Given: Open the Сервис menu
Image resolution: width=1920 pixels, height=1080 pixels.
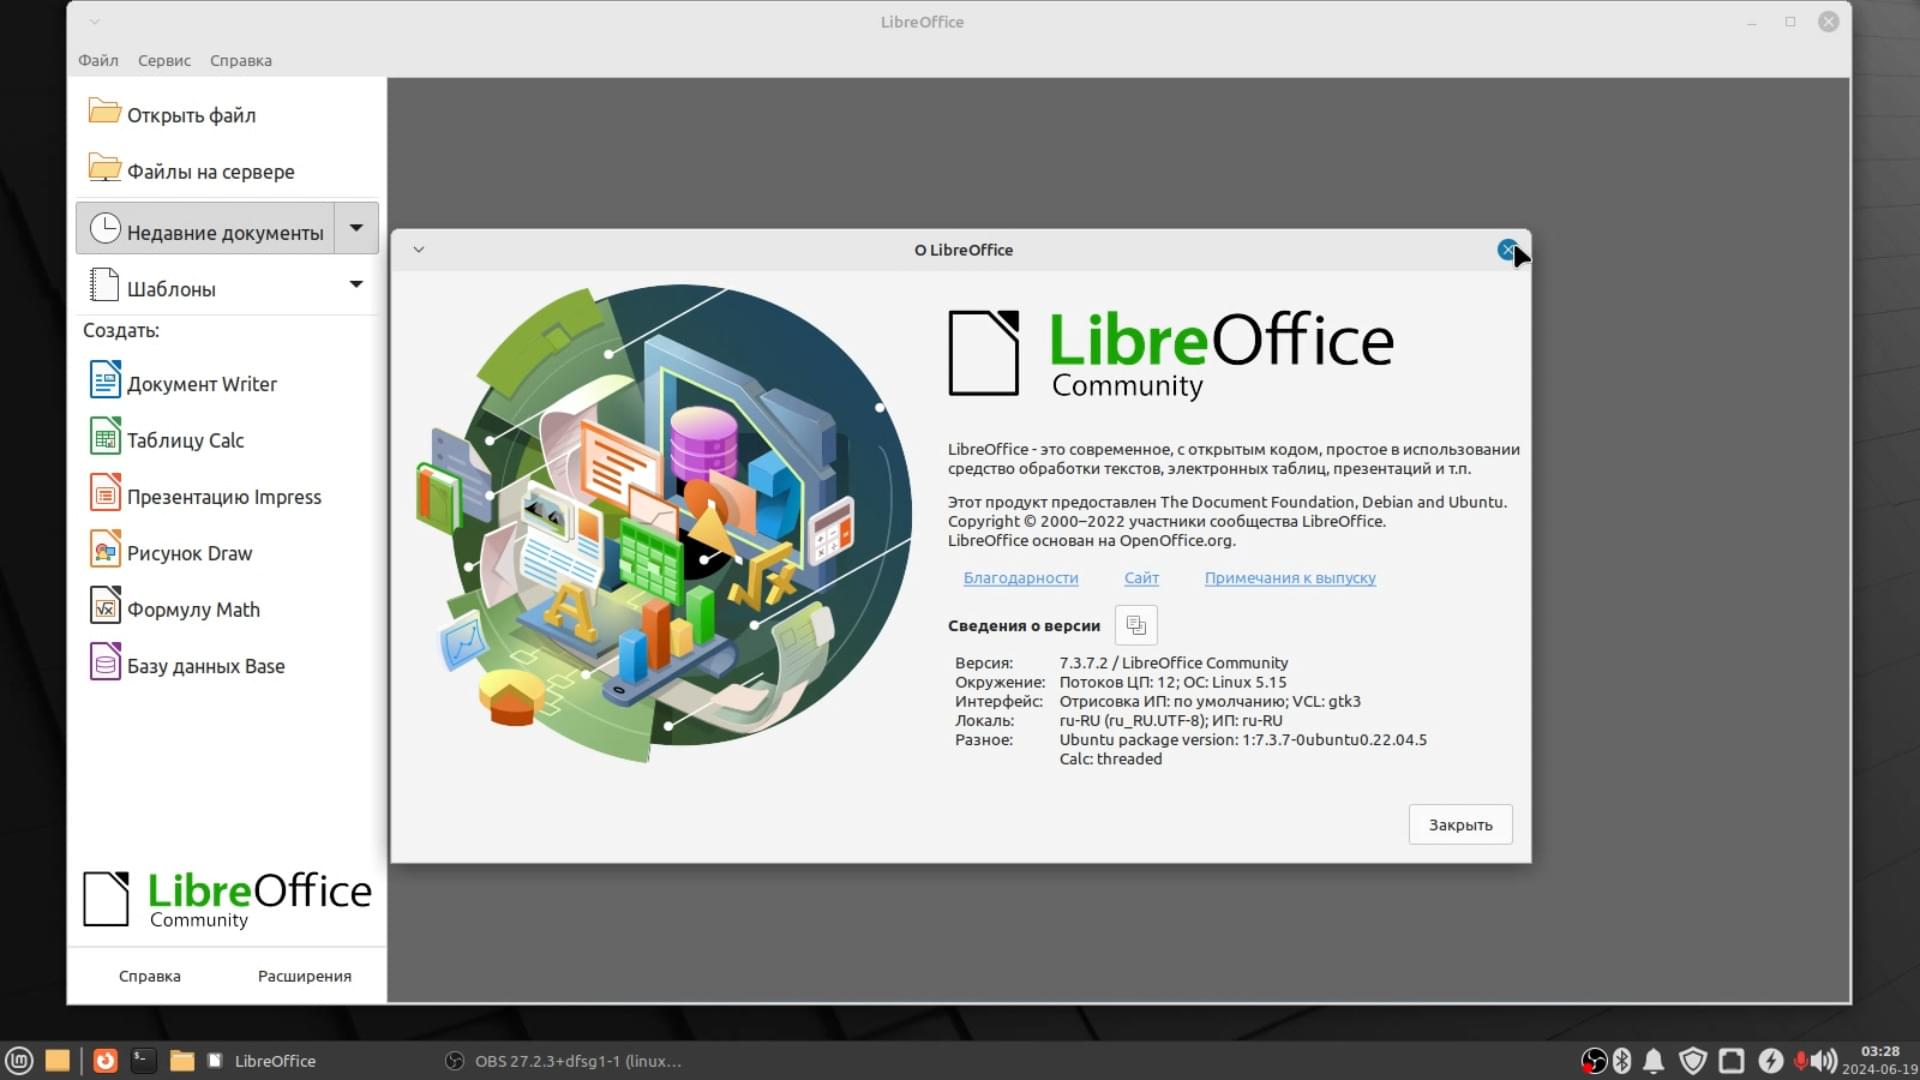Looking at the screenshot, I should point(164,60).
